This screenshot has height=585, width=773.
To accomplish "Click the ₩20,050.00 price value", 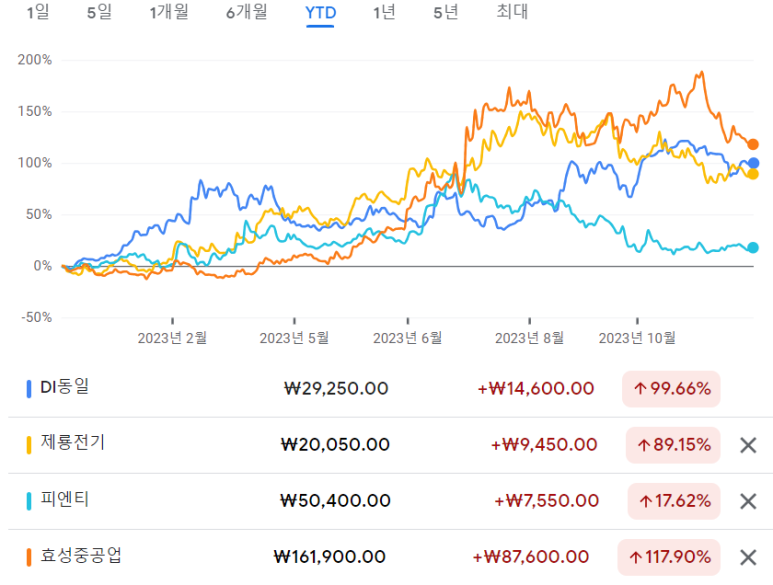I will (335, 445).
